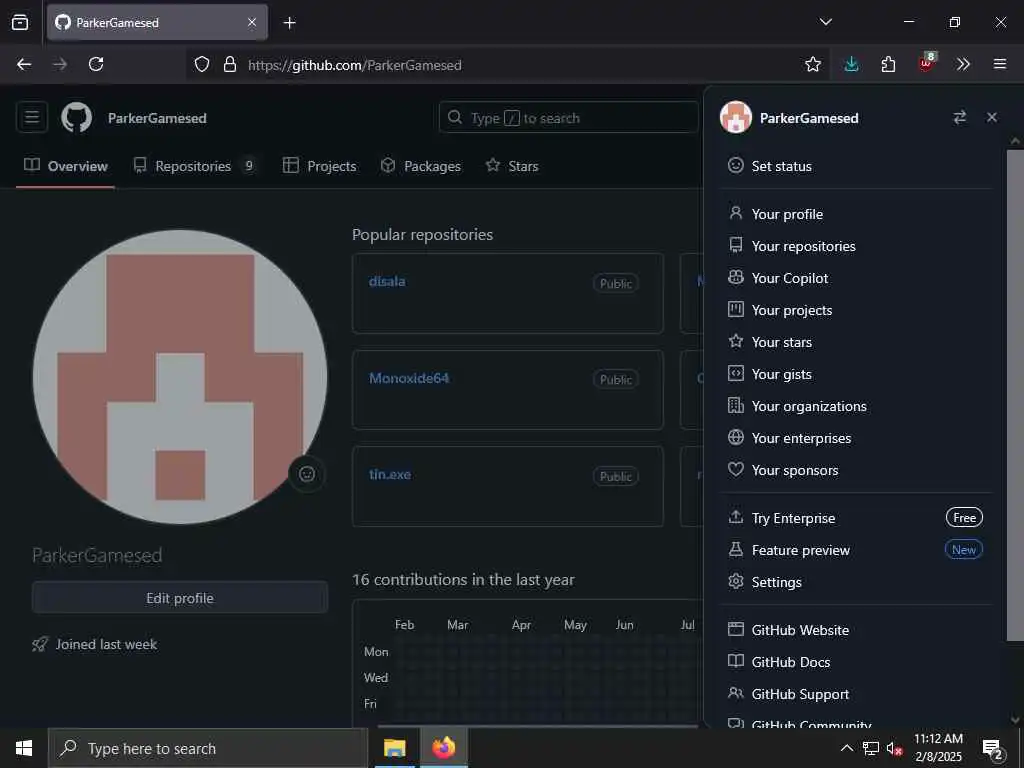Expand the list all tabs dropdown
The image size is (1024, 768).
(x=825, y=22)
